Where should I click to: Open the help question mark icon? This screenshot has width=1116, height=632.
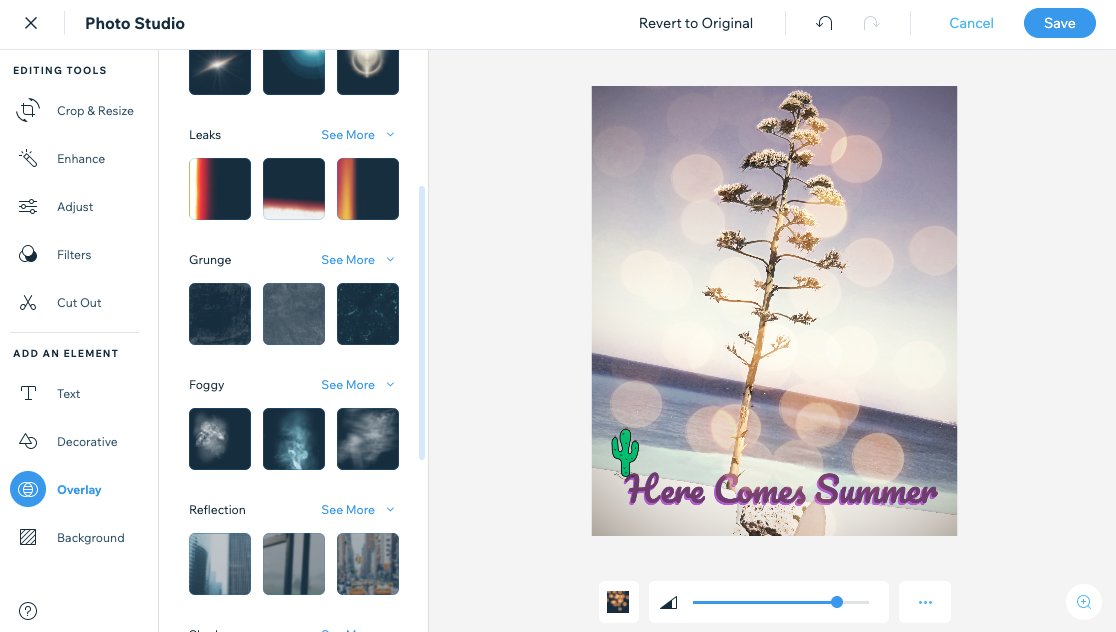(x=28, y=611)
